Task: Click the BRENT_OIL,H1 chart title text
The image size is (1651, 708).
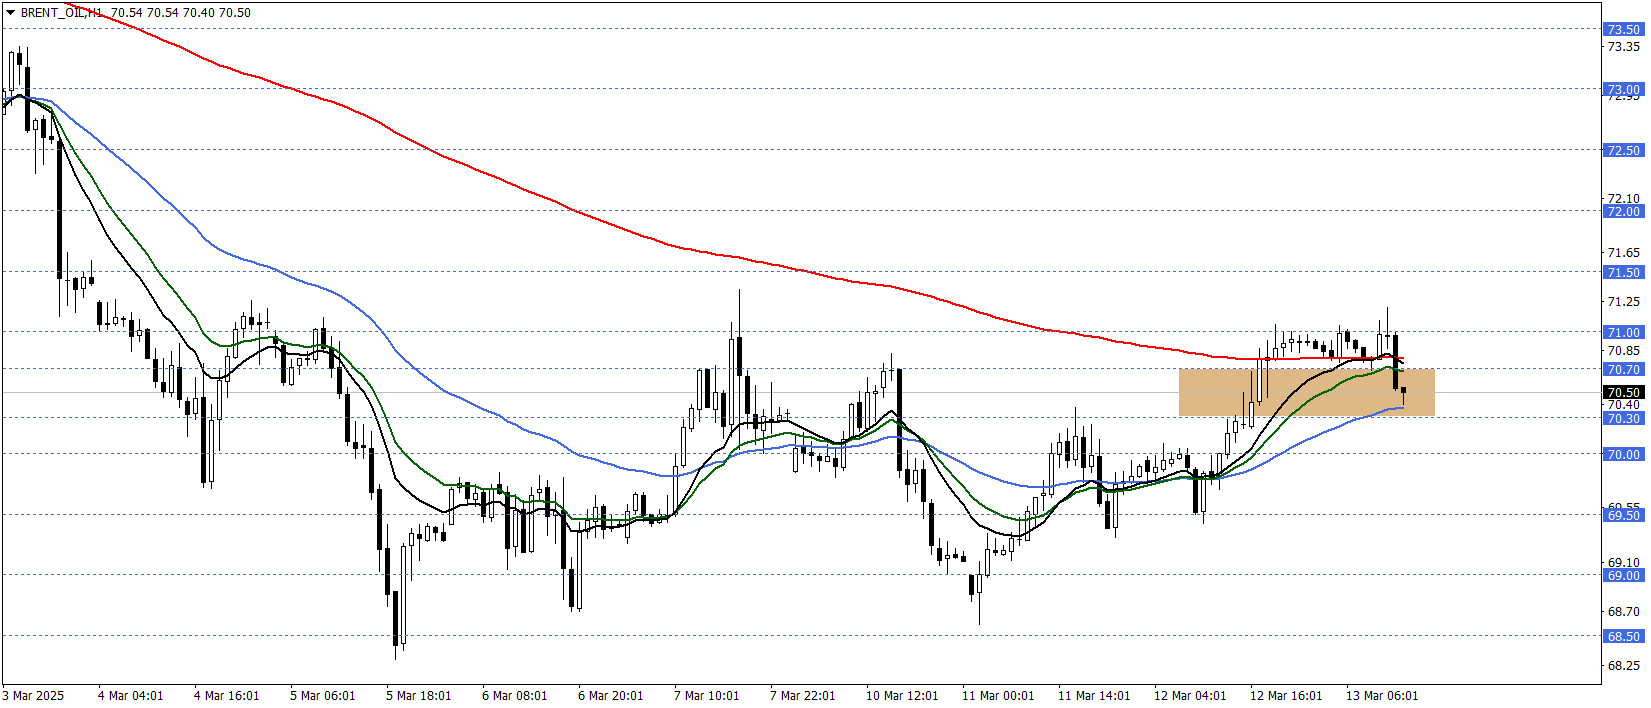Action: 61,13
